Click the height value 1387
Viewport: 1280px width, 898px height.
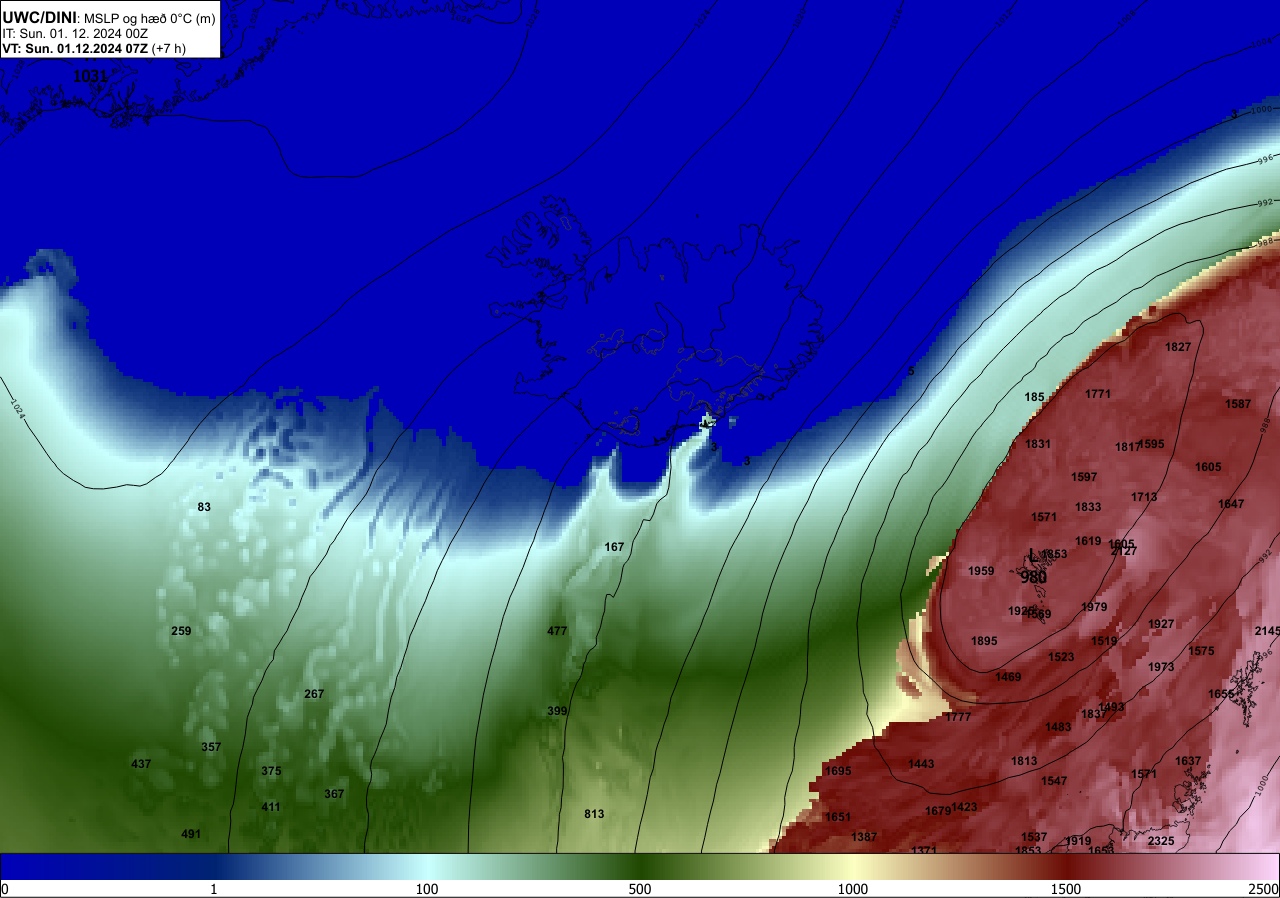pos(864,837)
